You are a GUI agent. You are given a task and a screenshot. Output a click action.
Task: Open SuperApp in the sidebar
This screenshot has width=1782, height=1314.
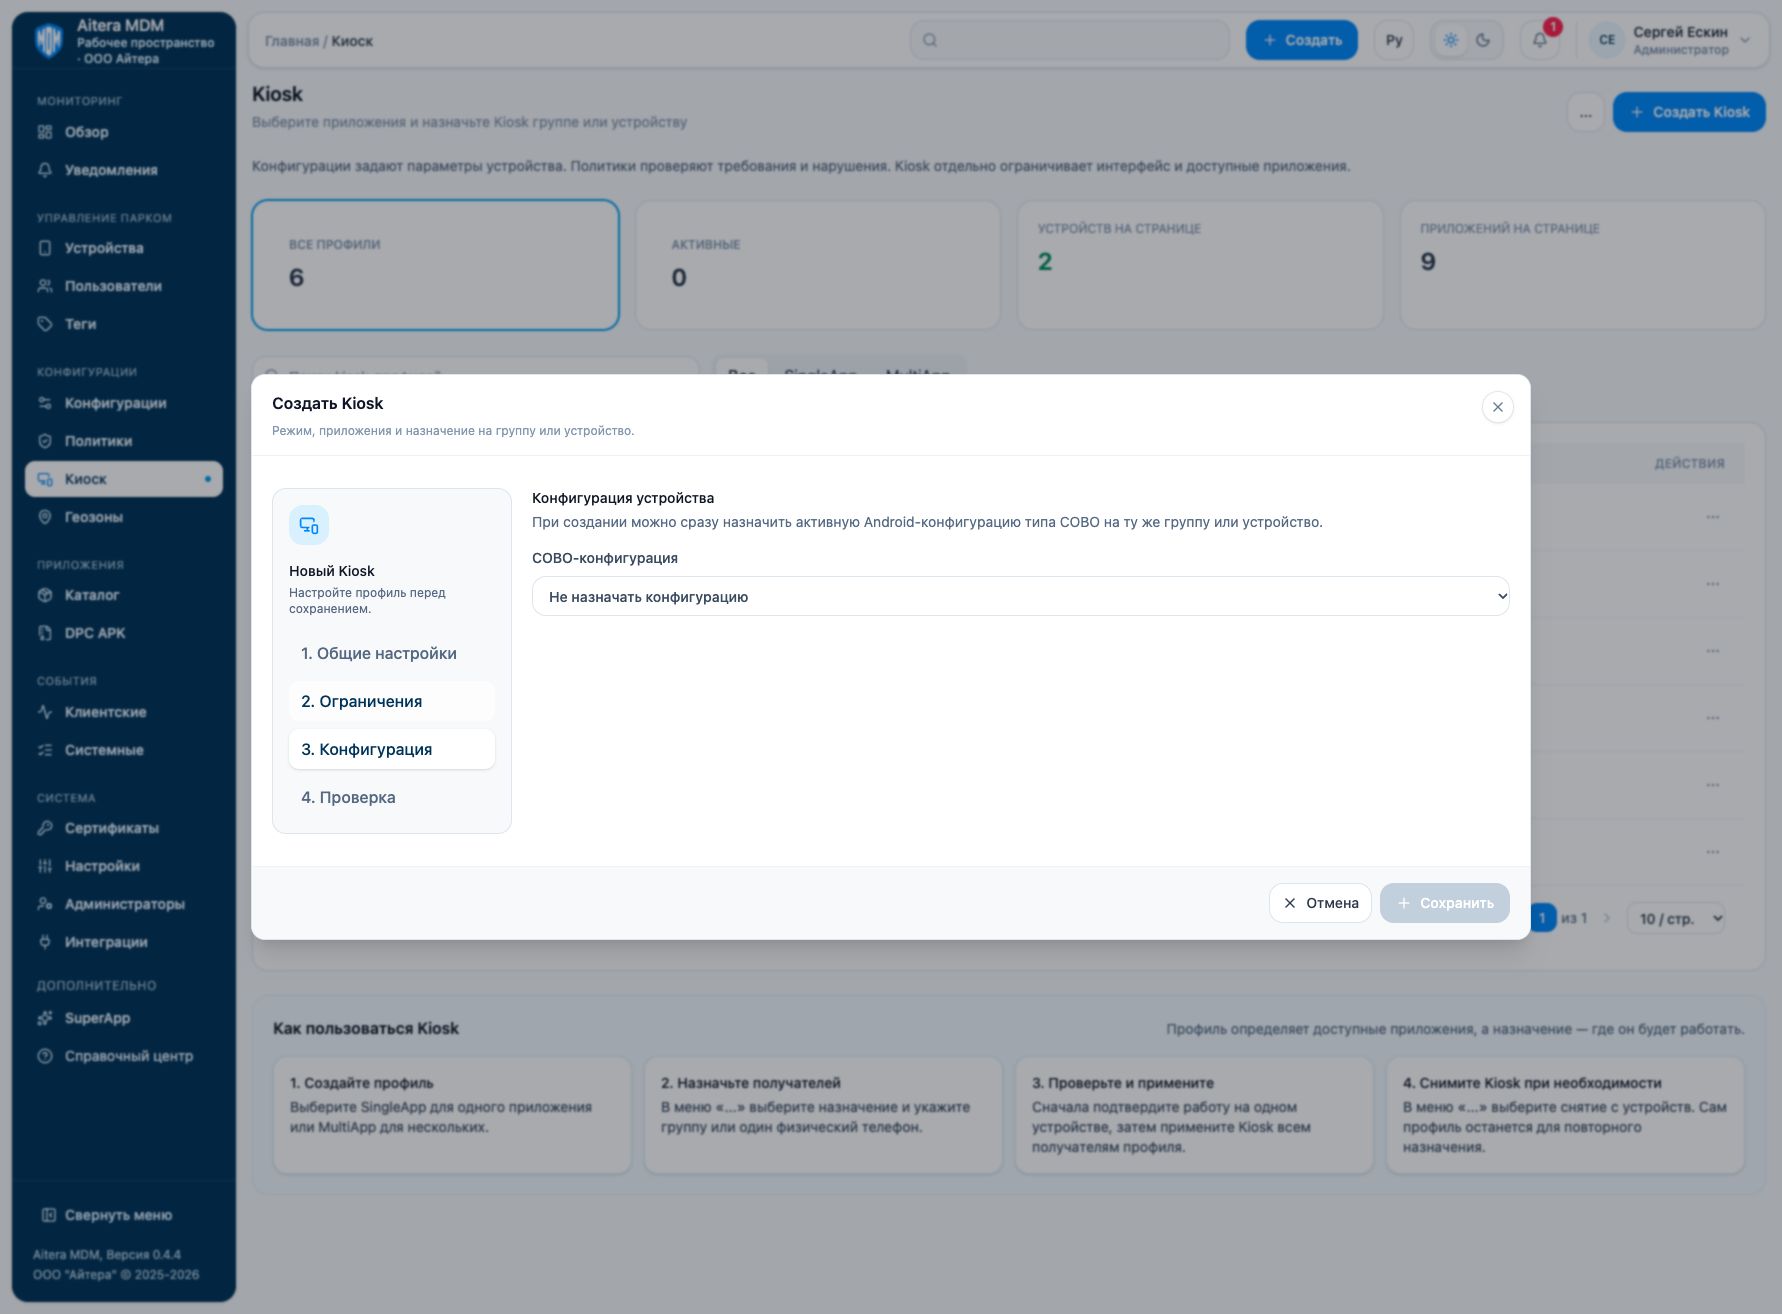(x=124, y=1018)
